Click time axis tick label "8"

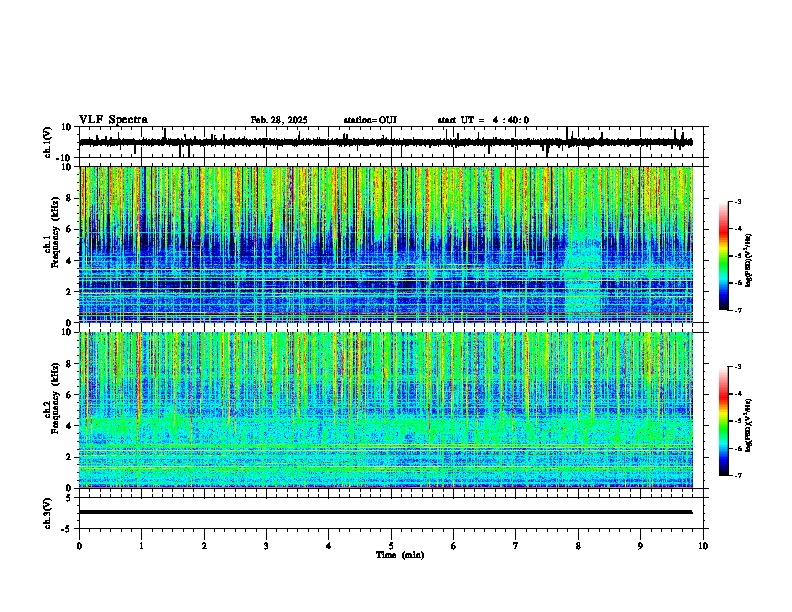(x=578, y=546)
